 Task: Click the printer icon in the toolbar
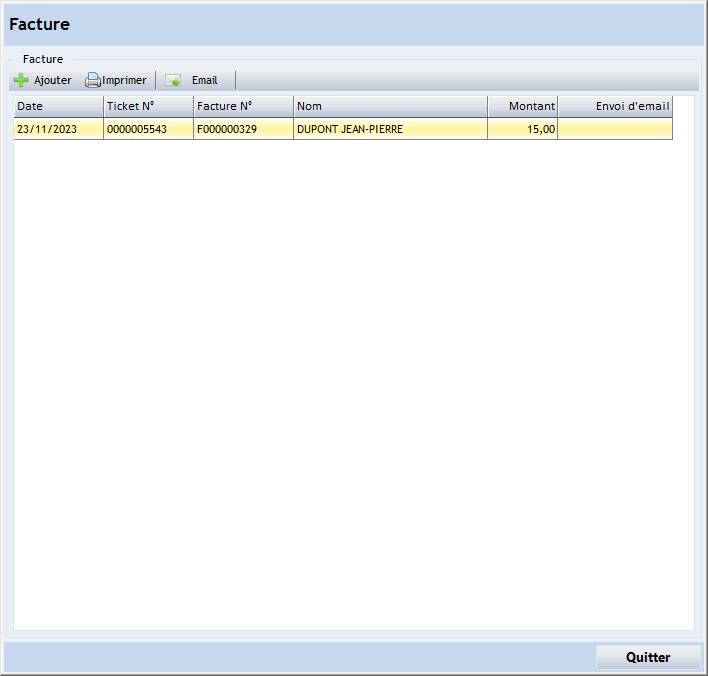click(92, 80)
